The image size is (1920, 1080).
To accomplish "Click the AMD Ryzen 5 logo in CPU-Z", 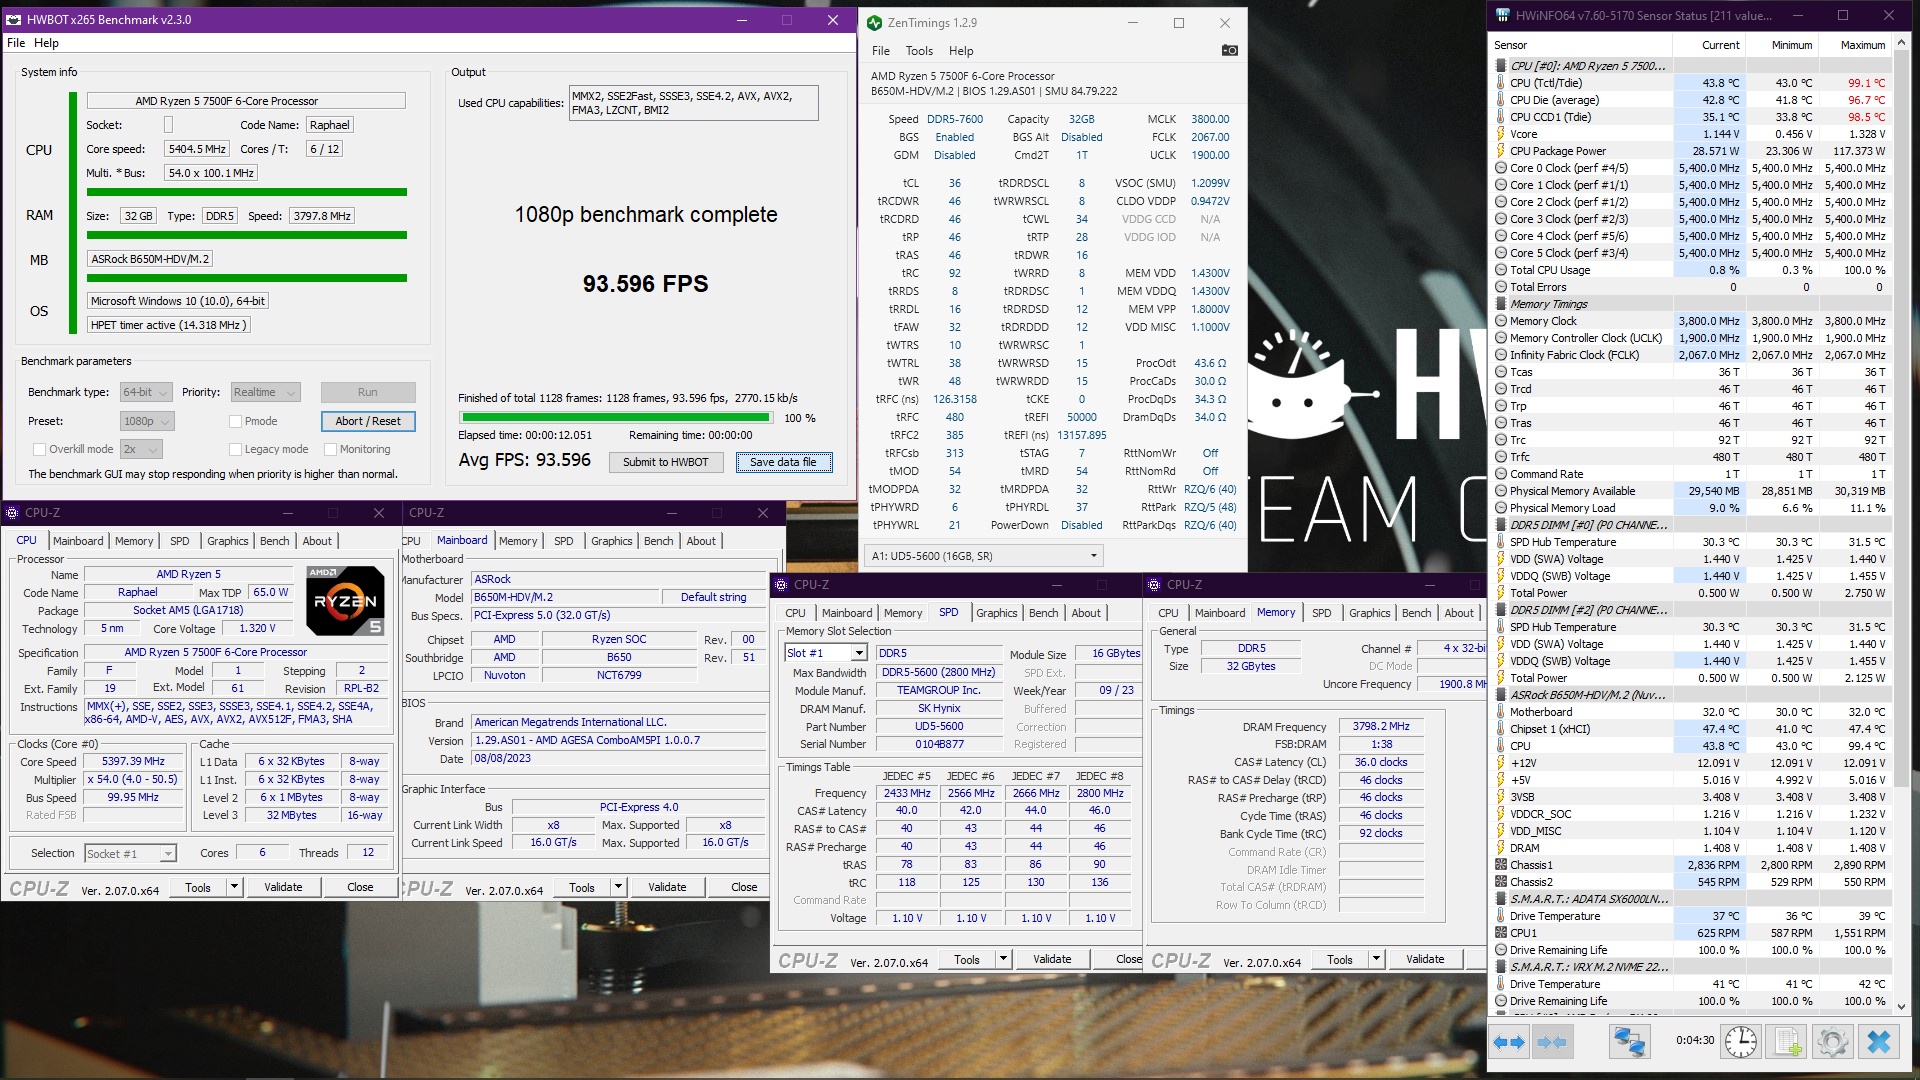I will tap(345, 601).
